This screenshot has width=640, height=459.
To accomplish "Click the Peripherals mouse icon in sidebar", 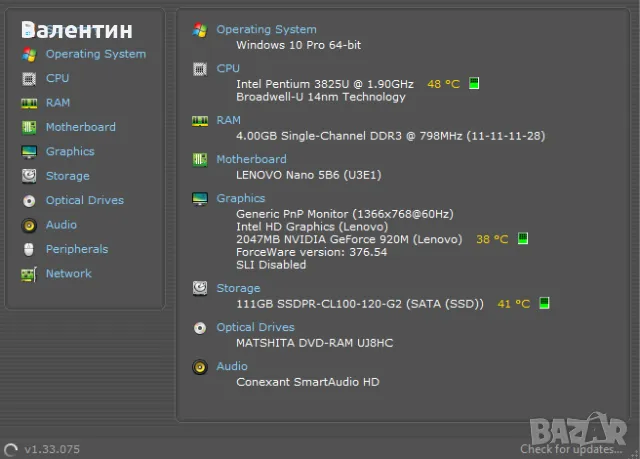I will 28,249.
